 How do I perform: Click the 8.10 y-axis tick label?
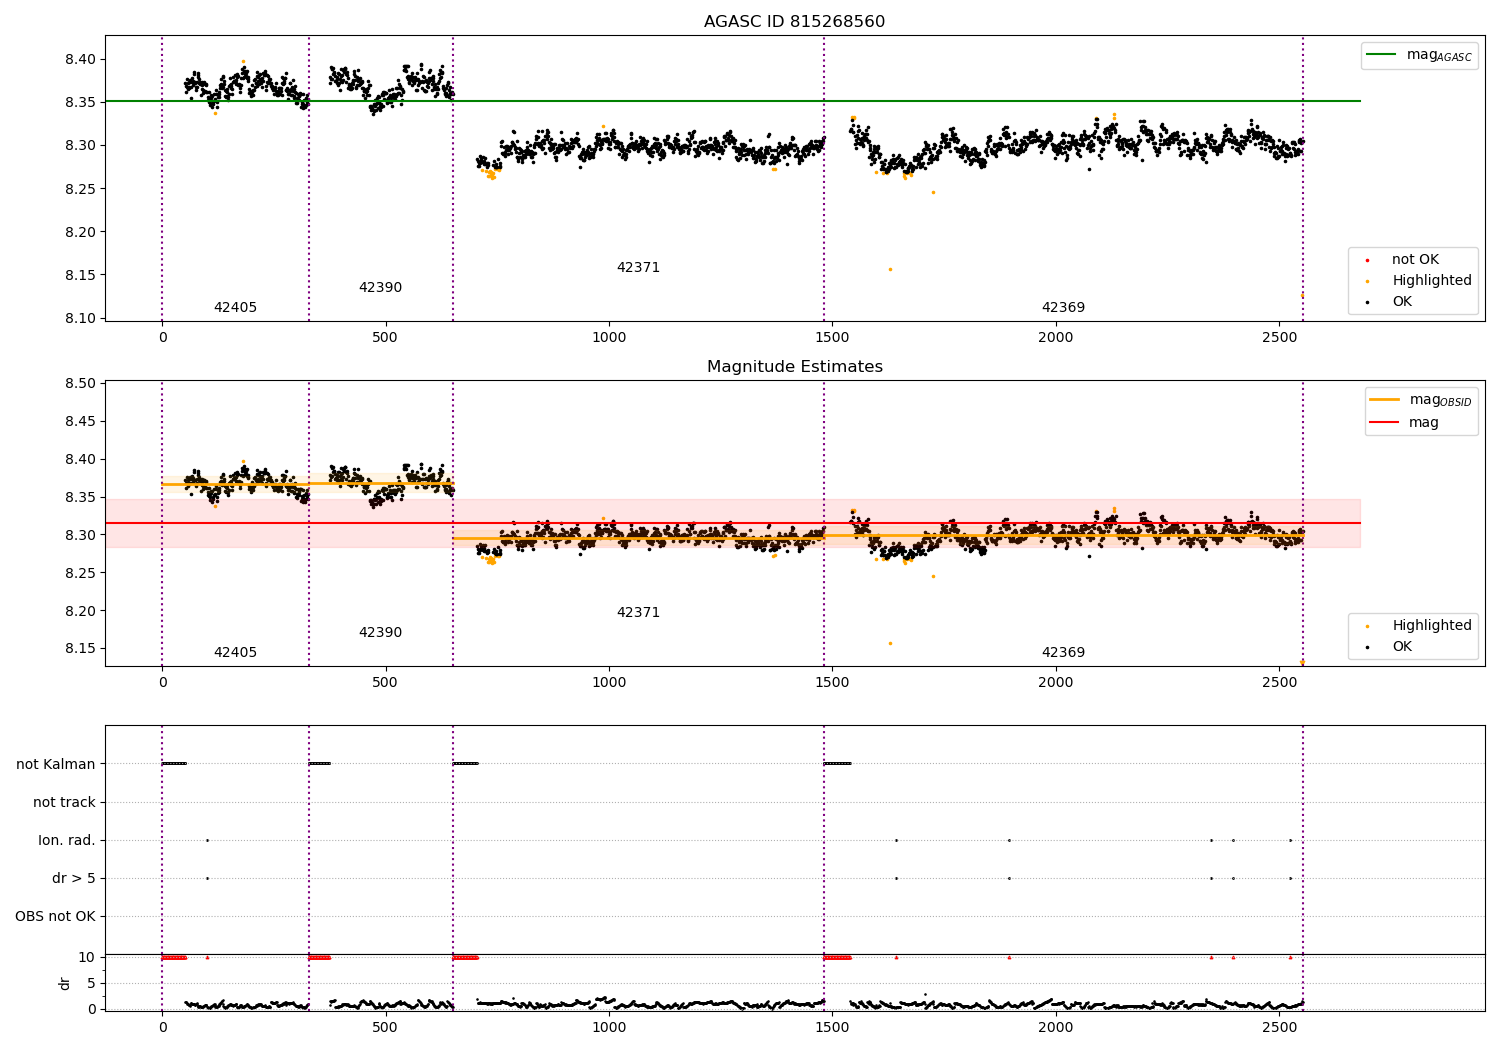[x=79, y=319]
